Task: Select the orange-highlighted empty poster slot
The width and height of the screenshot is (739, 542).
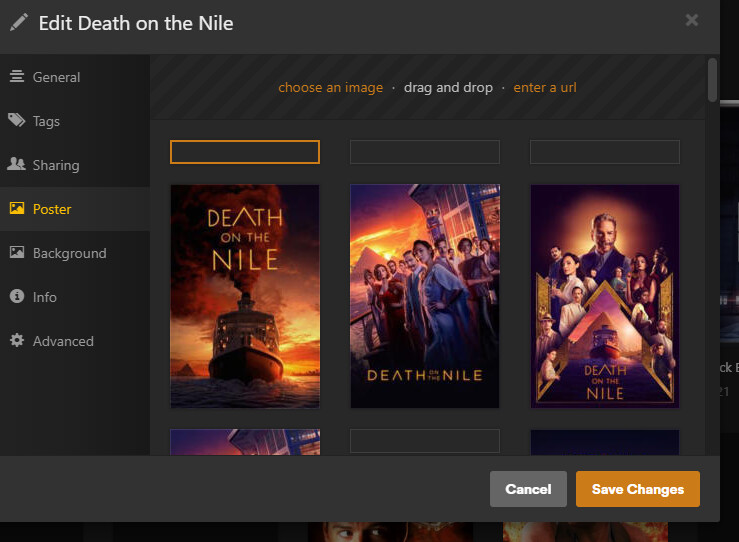Action: click(245, 152)
